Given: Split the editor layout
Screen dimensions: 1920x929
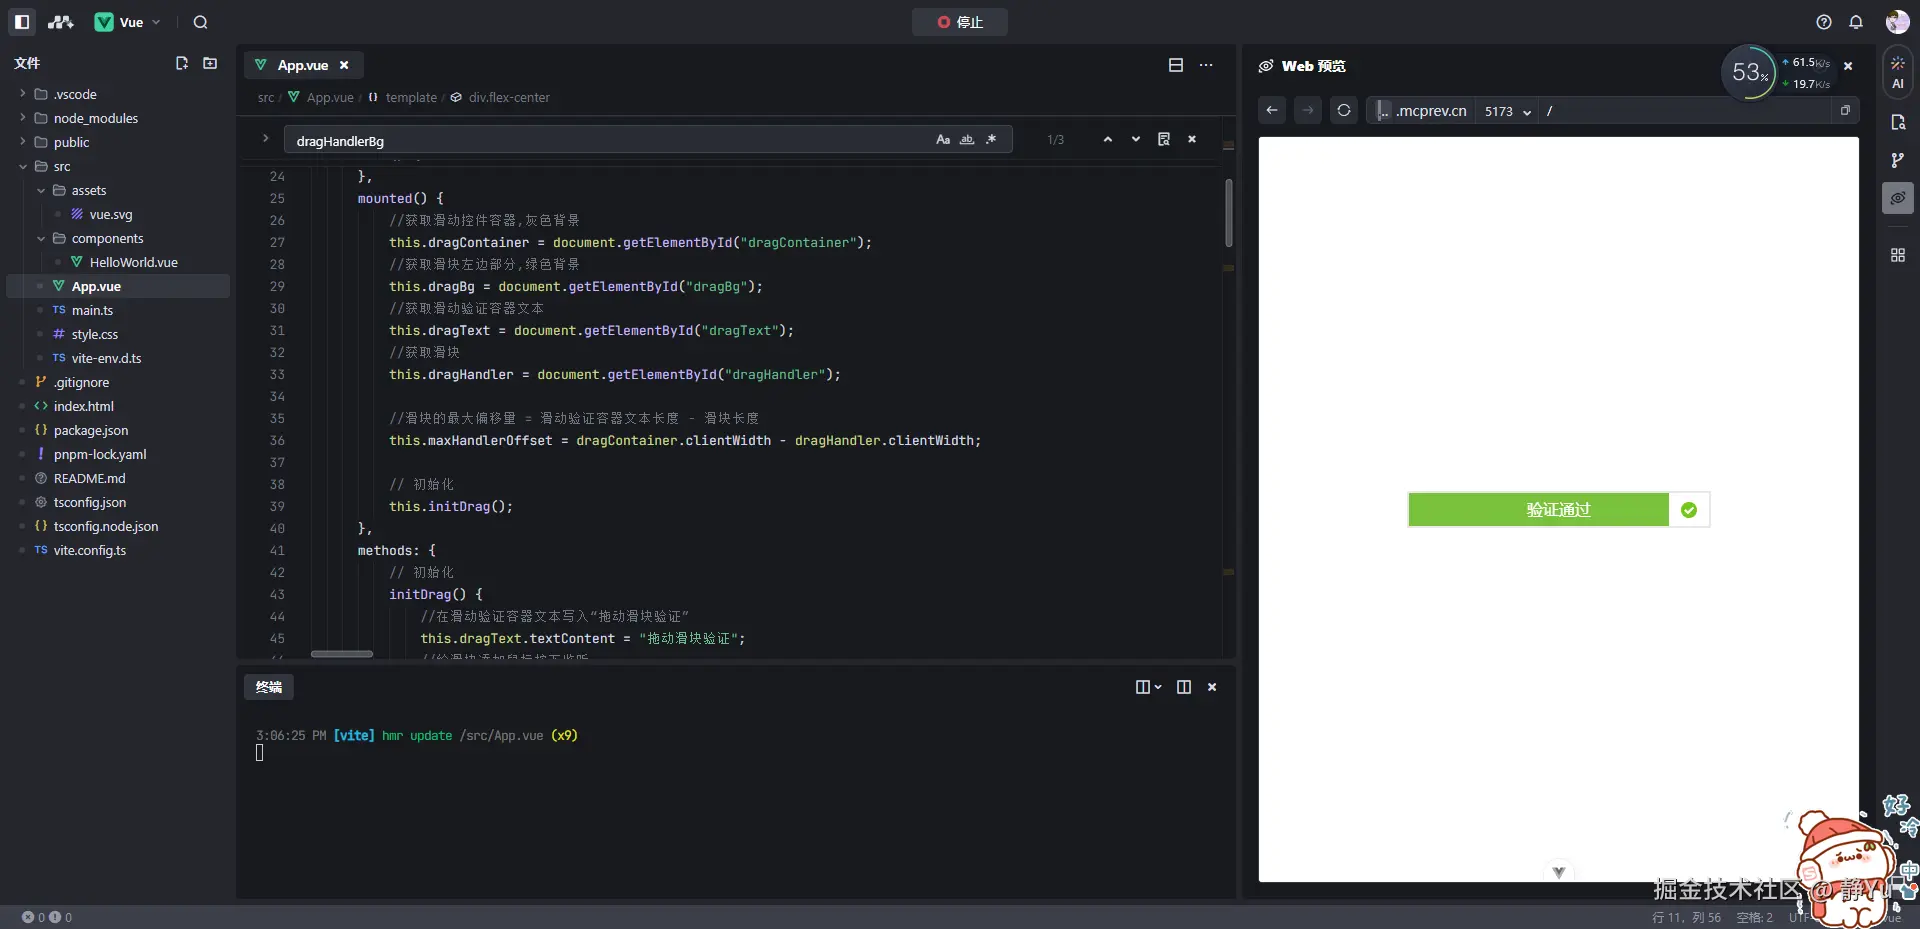Looking at the screenshot, I should tap(1176, 65).
